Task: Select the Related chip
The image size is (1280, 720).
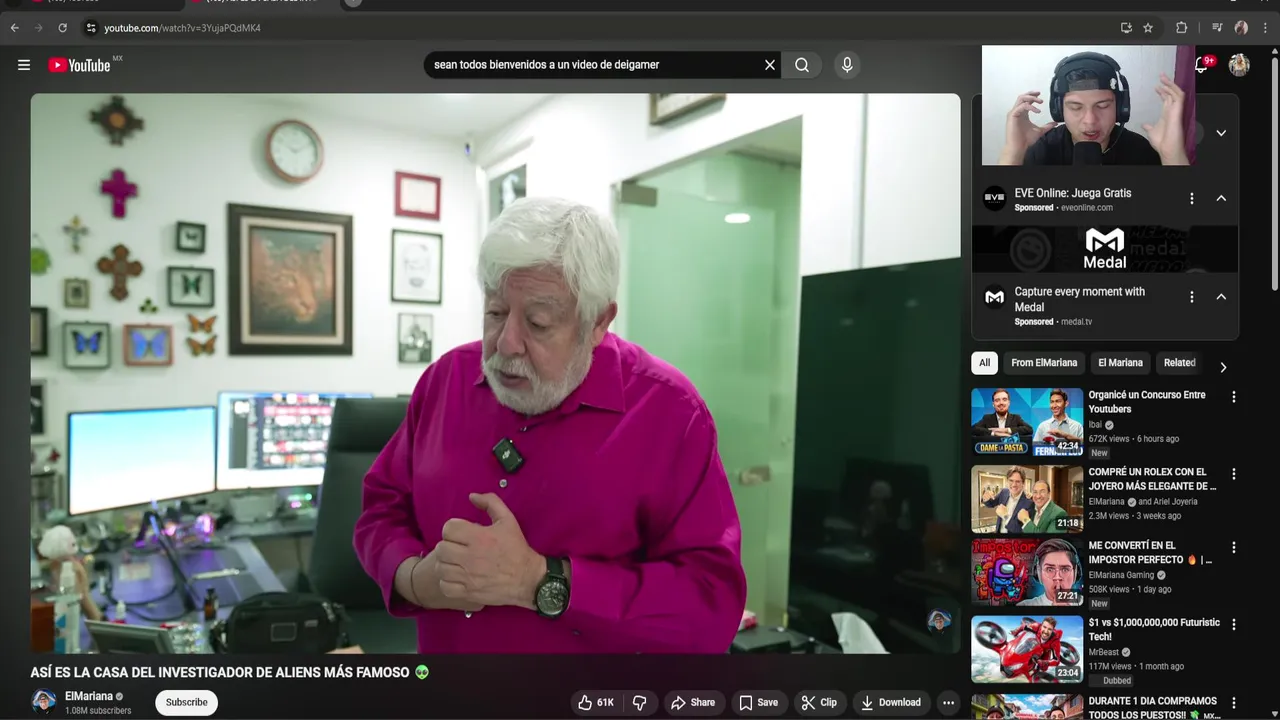Action: (1180, 363)
